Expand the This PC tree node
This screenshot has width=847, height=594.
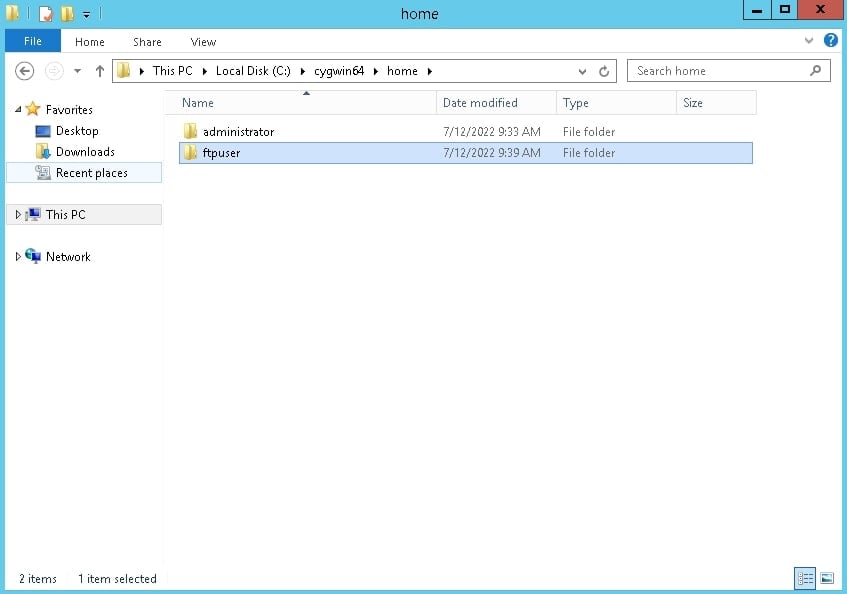(x=18, y=214)
